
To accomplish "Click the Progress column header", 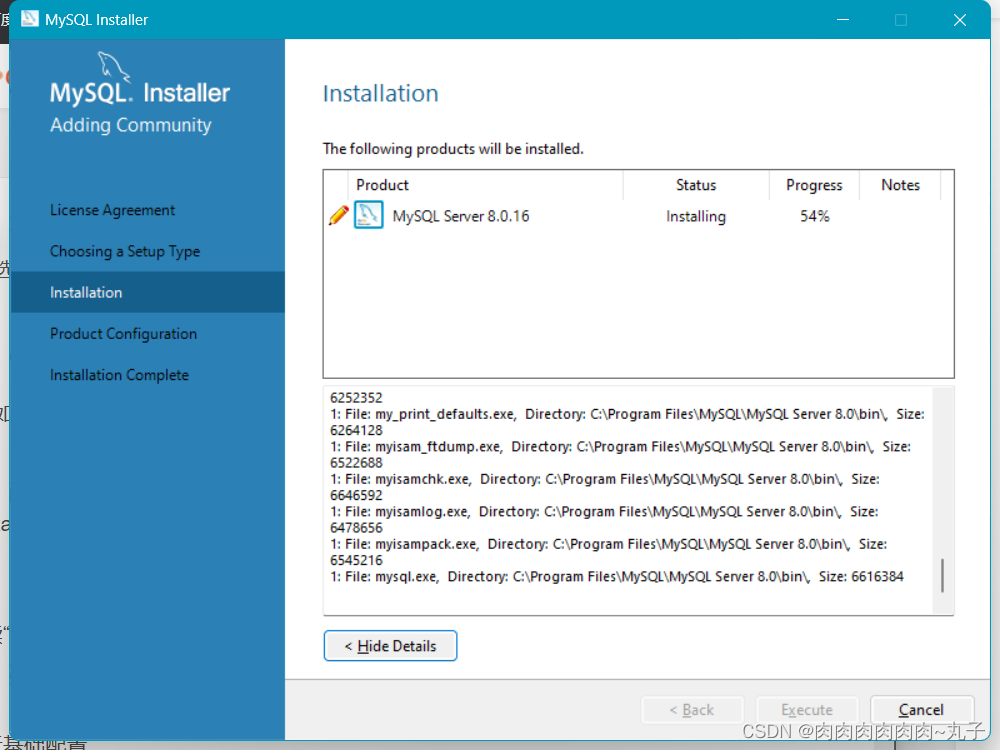I will coord(814,185).
